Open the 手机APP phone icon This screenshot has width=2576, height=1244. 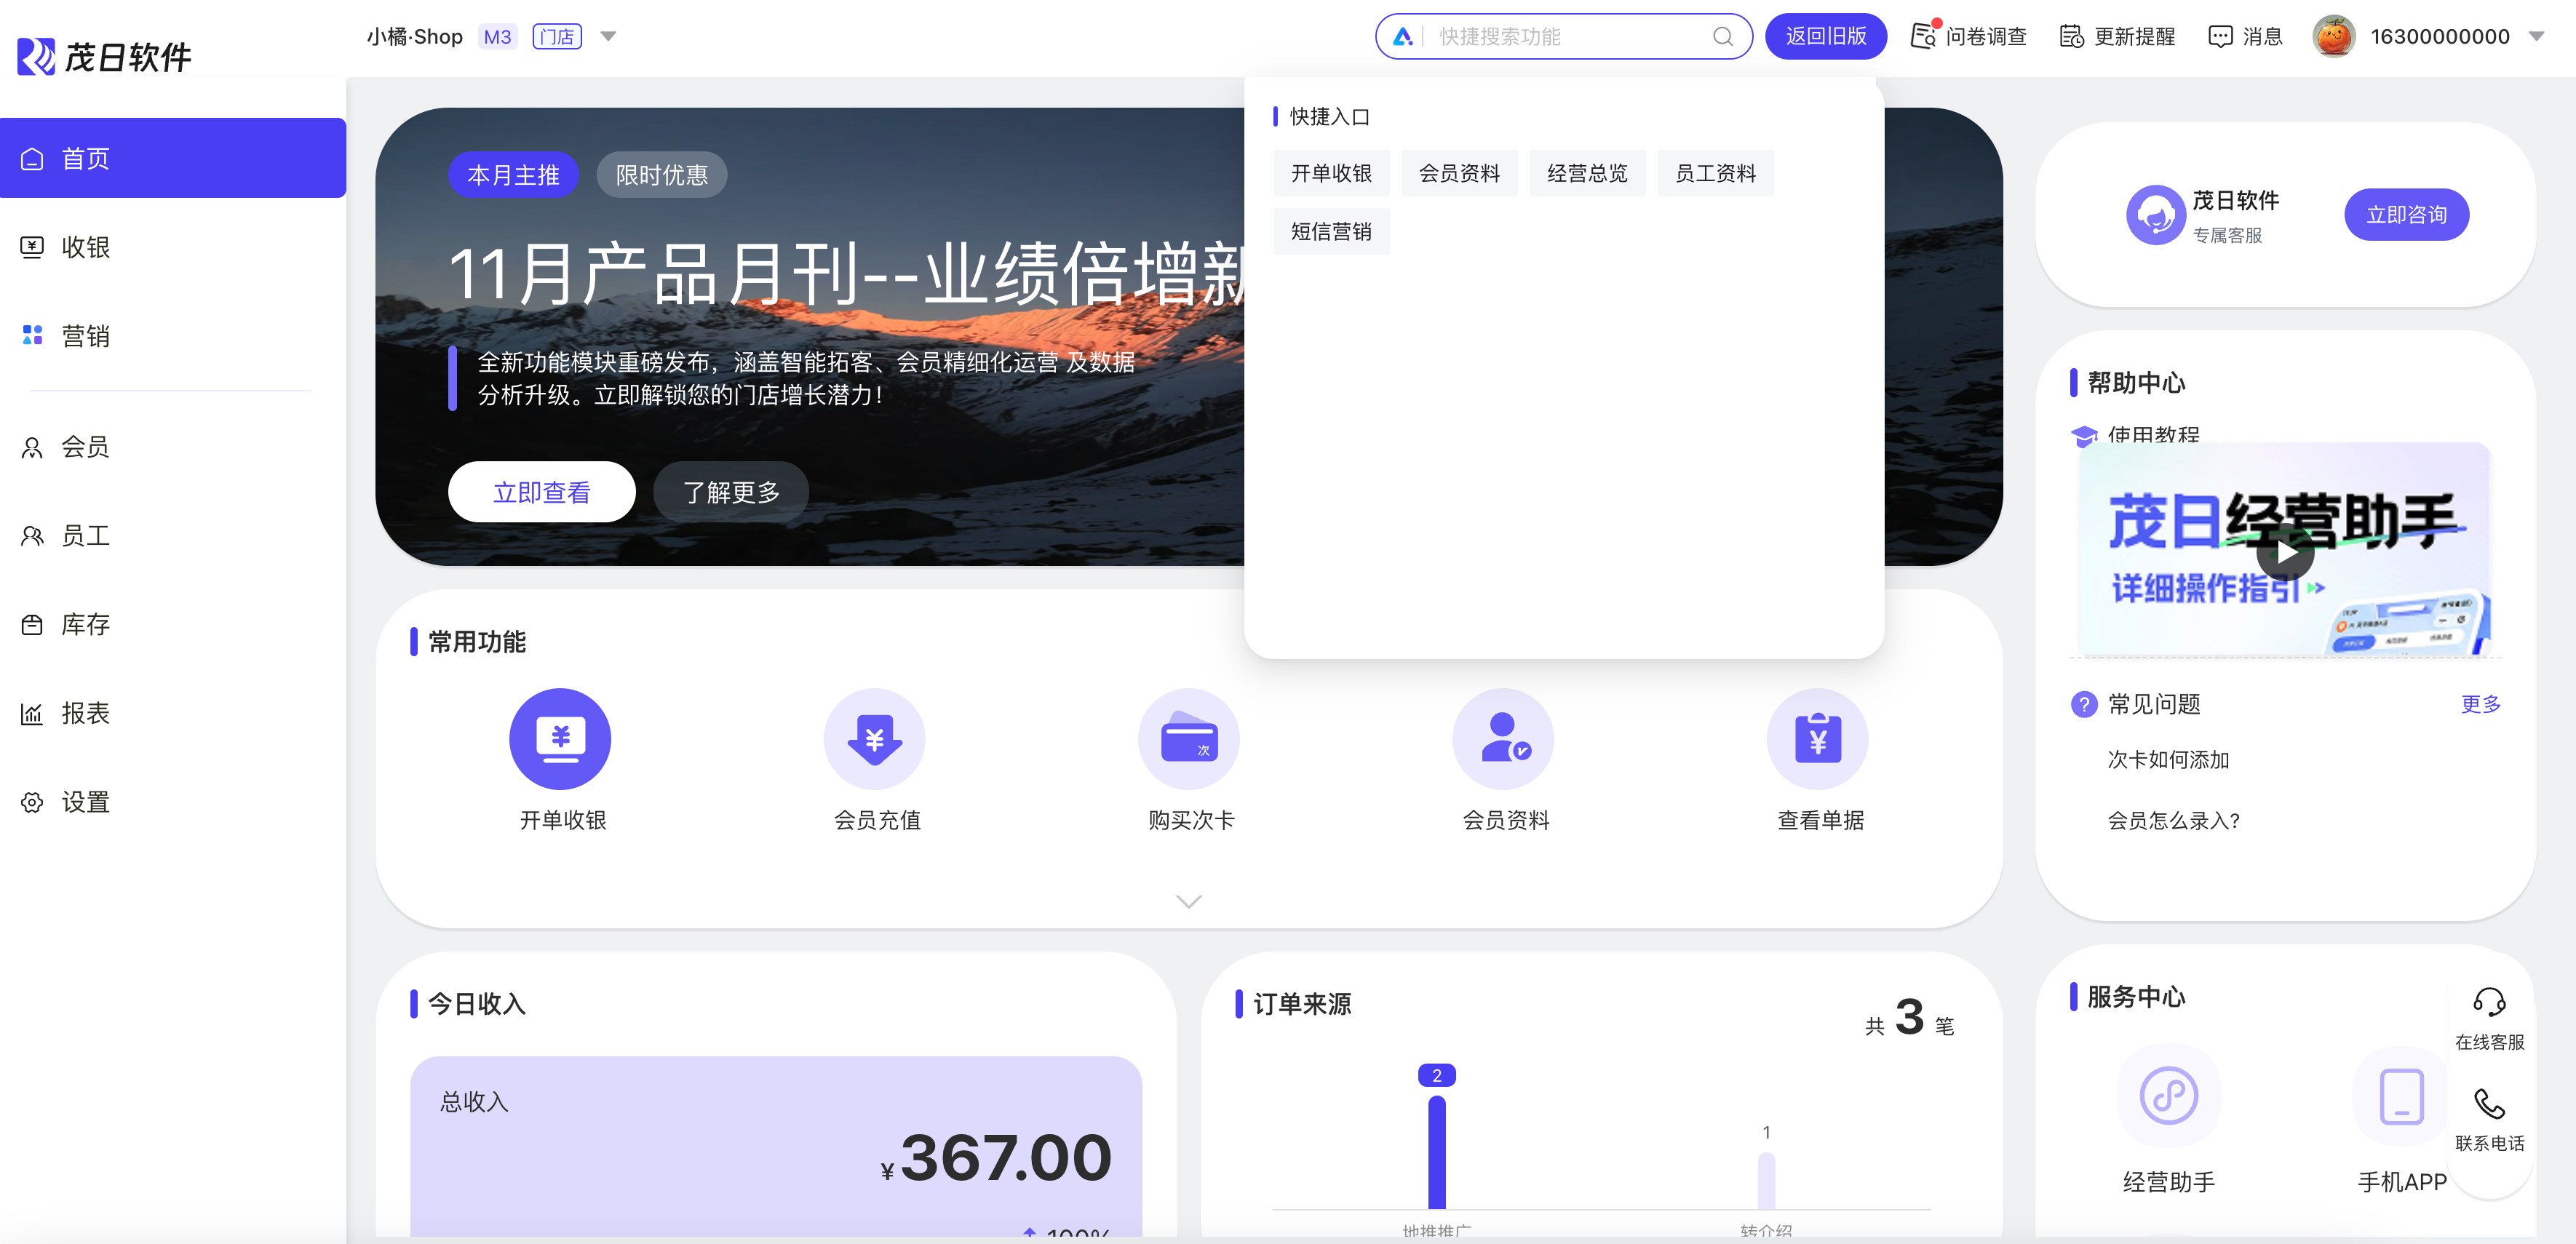pos(2401,1095)
